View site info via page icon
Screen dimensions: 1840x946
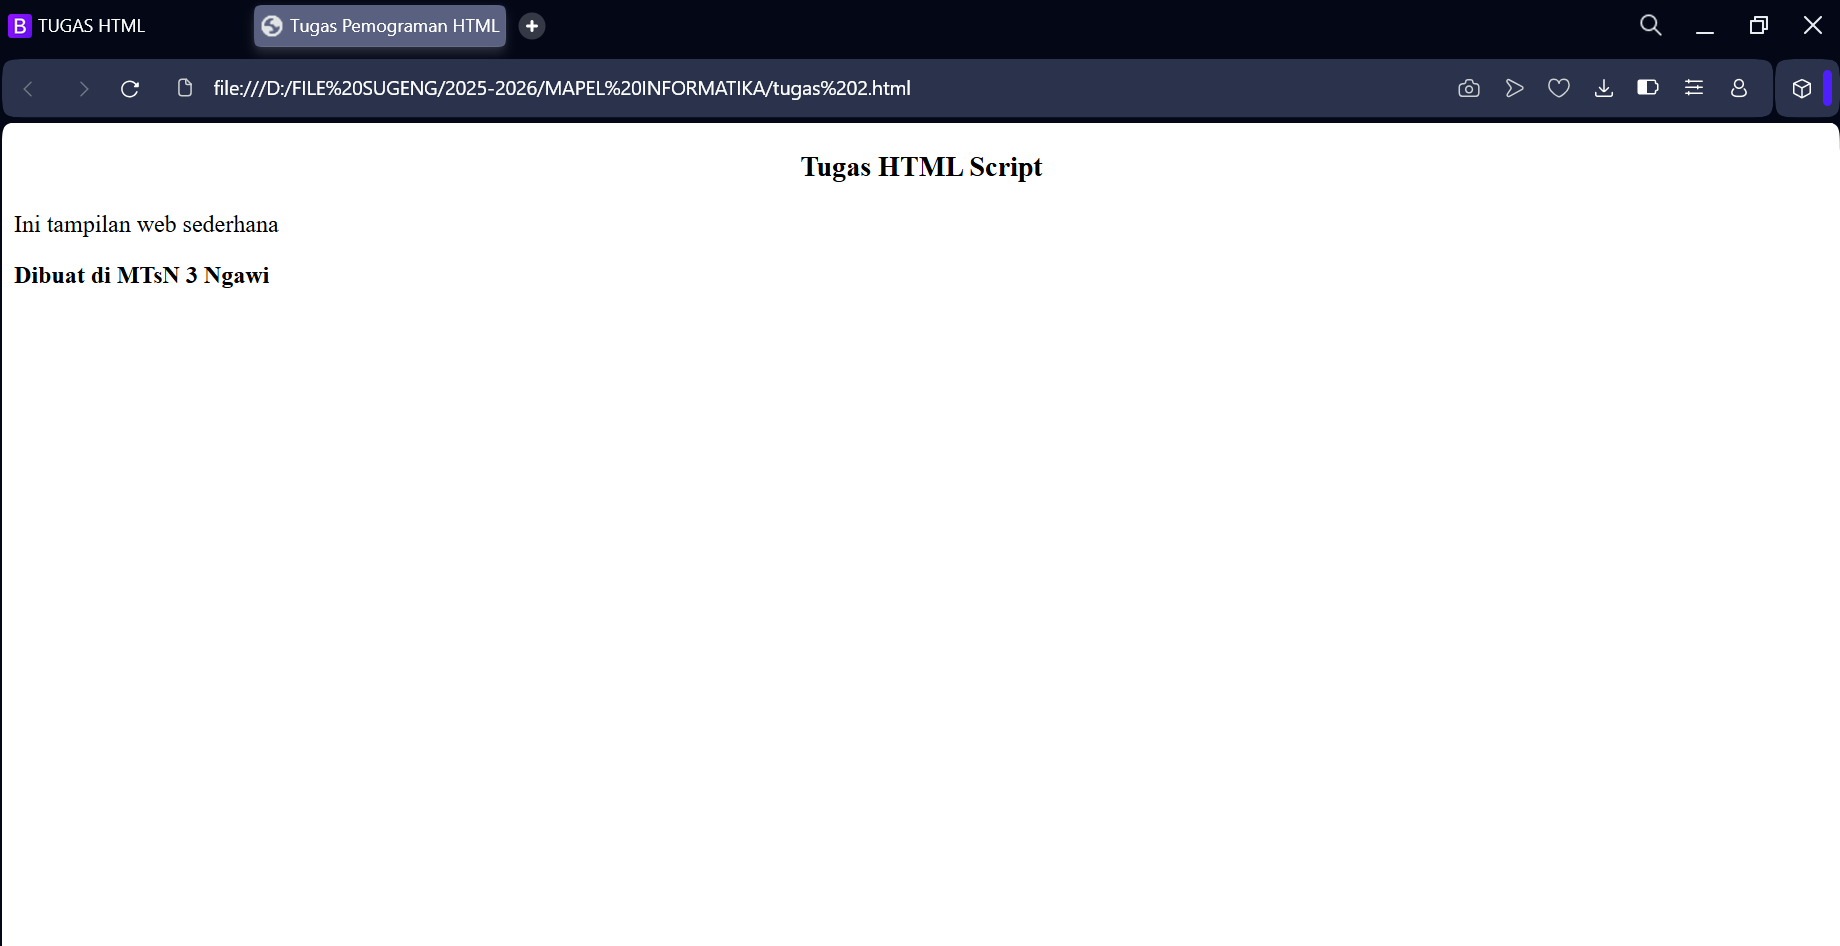185,88
